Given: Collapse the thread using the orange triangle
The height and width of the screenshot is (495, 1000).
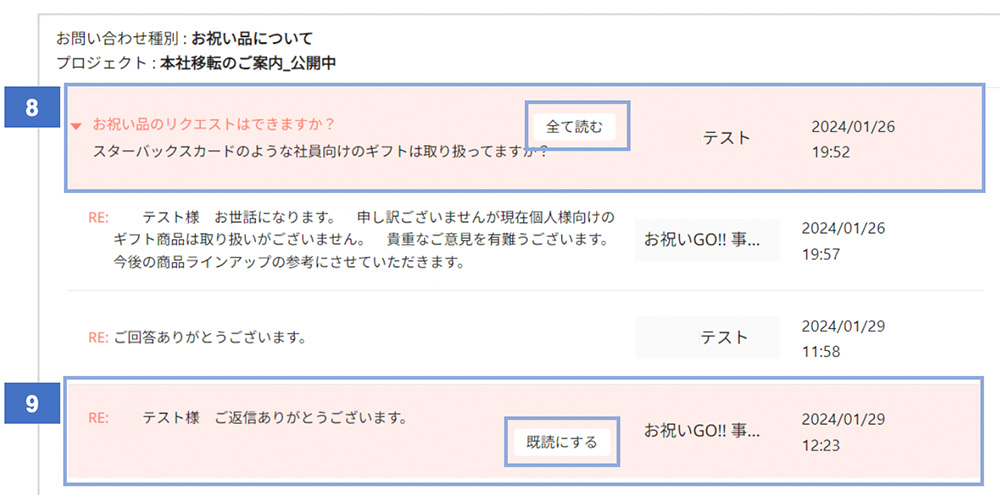Looking at the screenshot, I should 76,126.
